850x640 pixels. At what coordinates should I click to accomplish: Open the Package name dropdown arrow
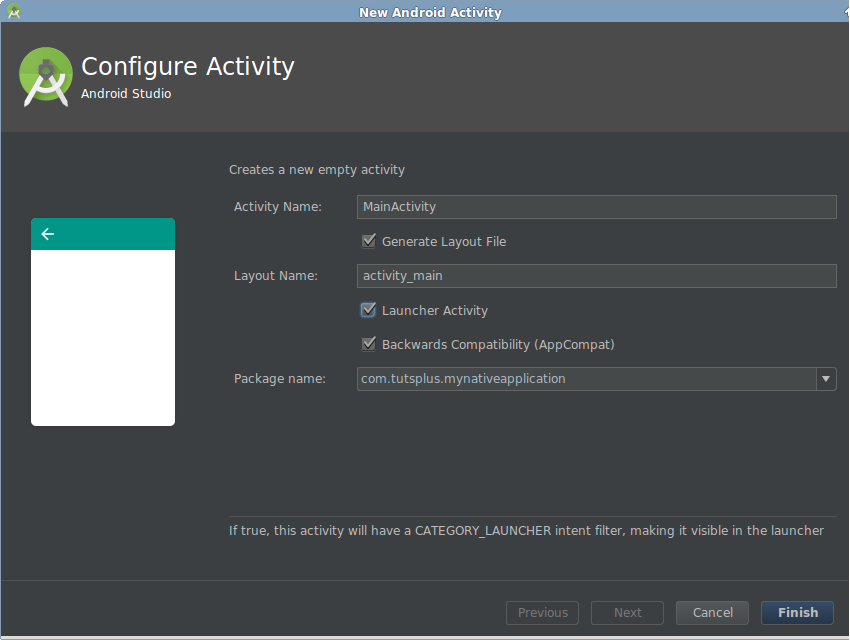826,379
